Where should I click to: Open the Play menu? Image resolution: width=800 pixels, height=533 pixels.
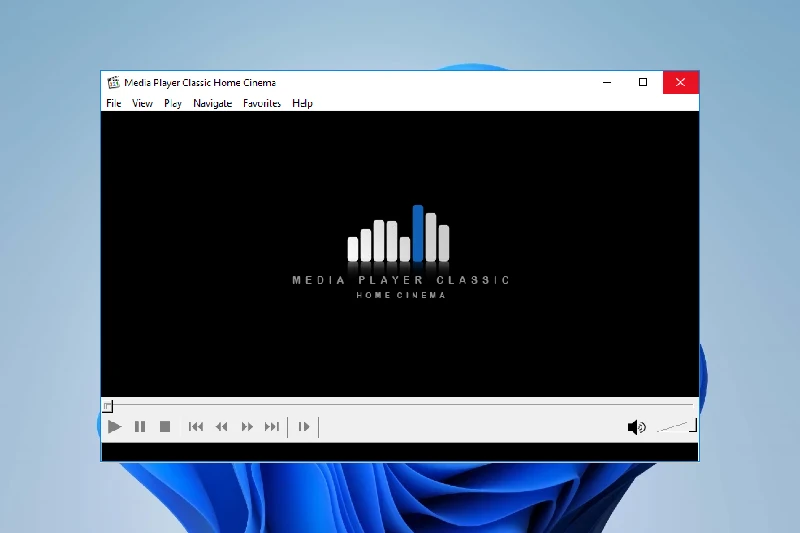tap(173, 104)
